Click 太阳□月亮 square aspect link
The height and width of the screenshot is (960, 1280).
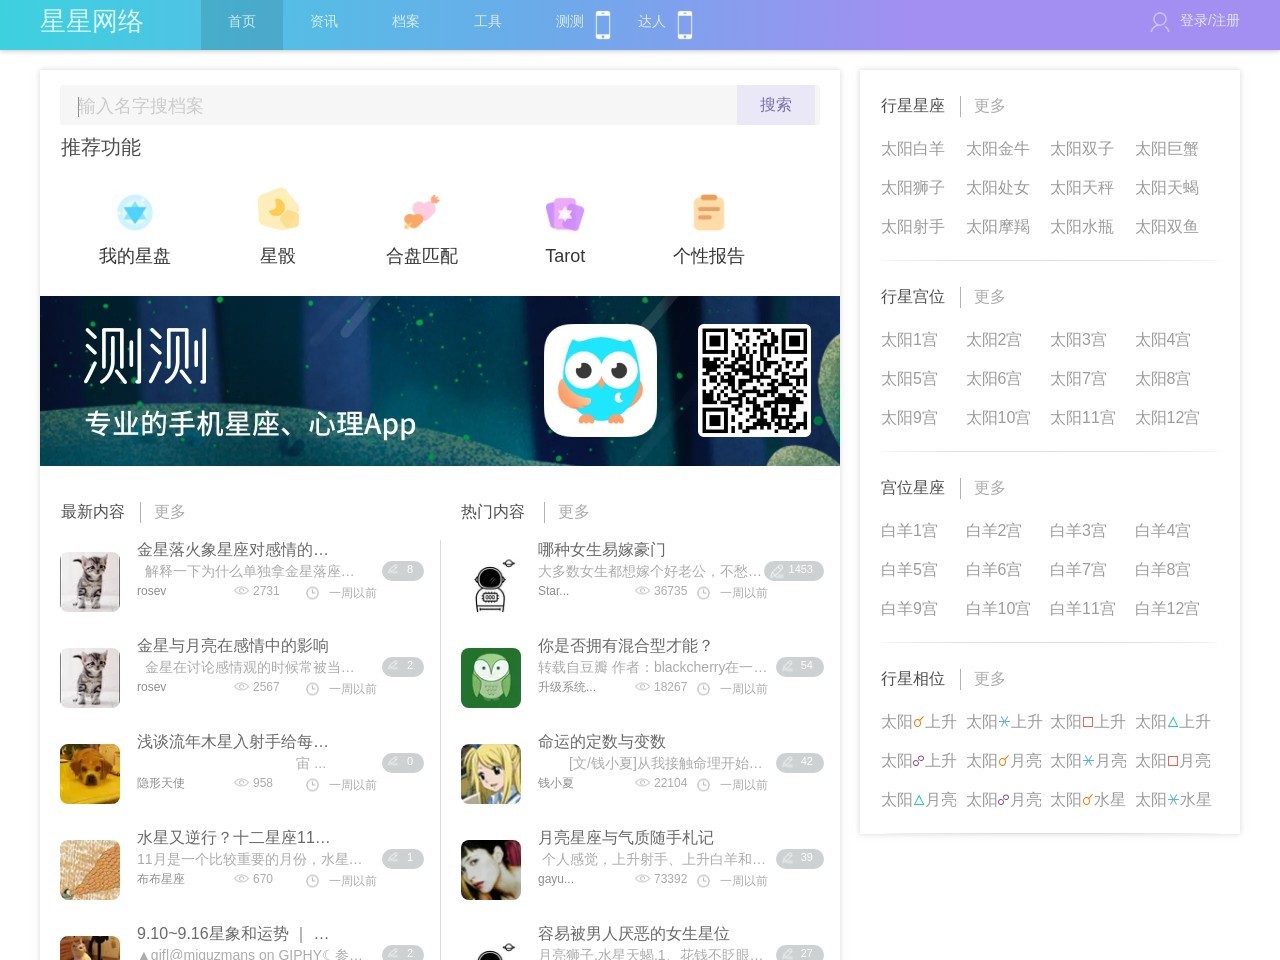point(1173,761)
